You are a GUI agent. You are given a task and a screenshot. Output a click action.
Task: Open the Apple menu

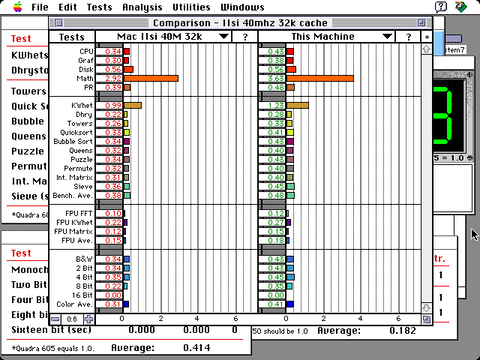point(18,7)
